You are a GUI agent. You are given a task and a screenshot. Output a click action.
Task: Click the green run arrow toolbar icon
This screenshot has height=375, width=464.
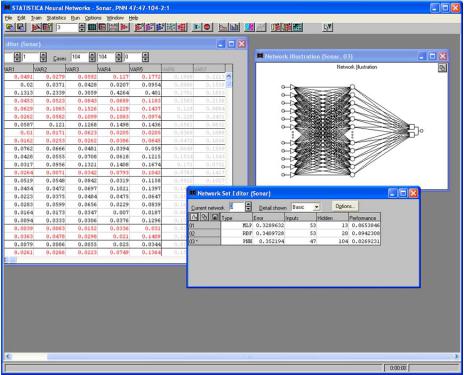click(197, 27)
